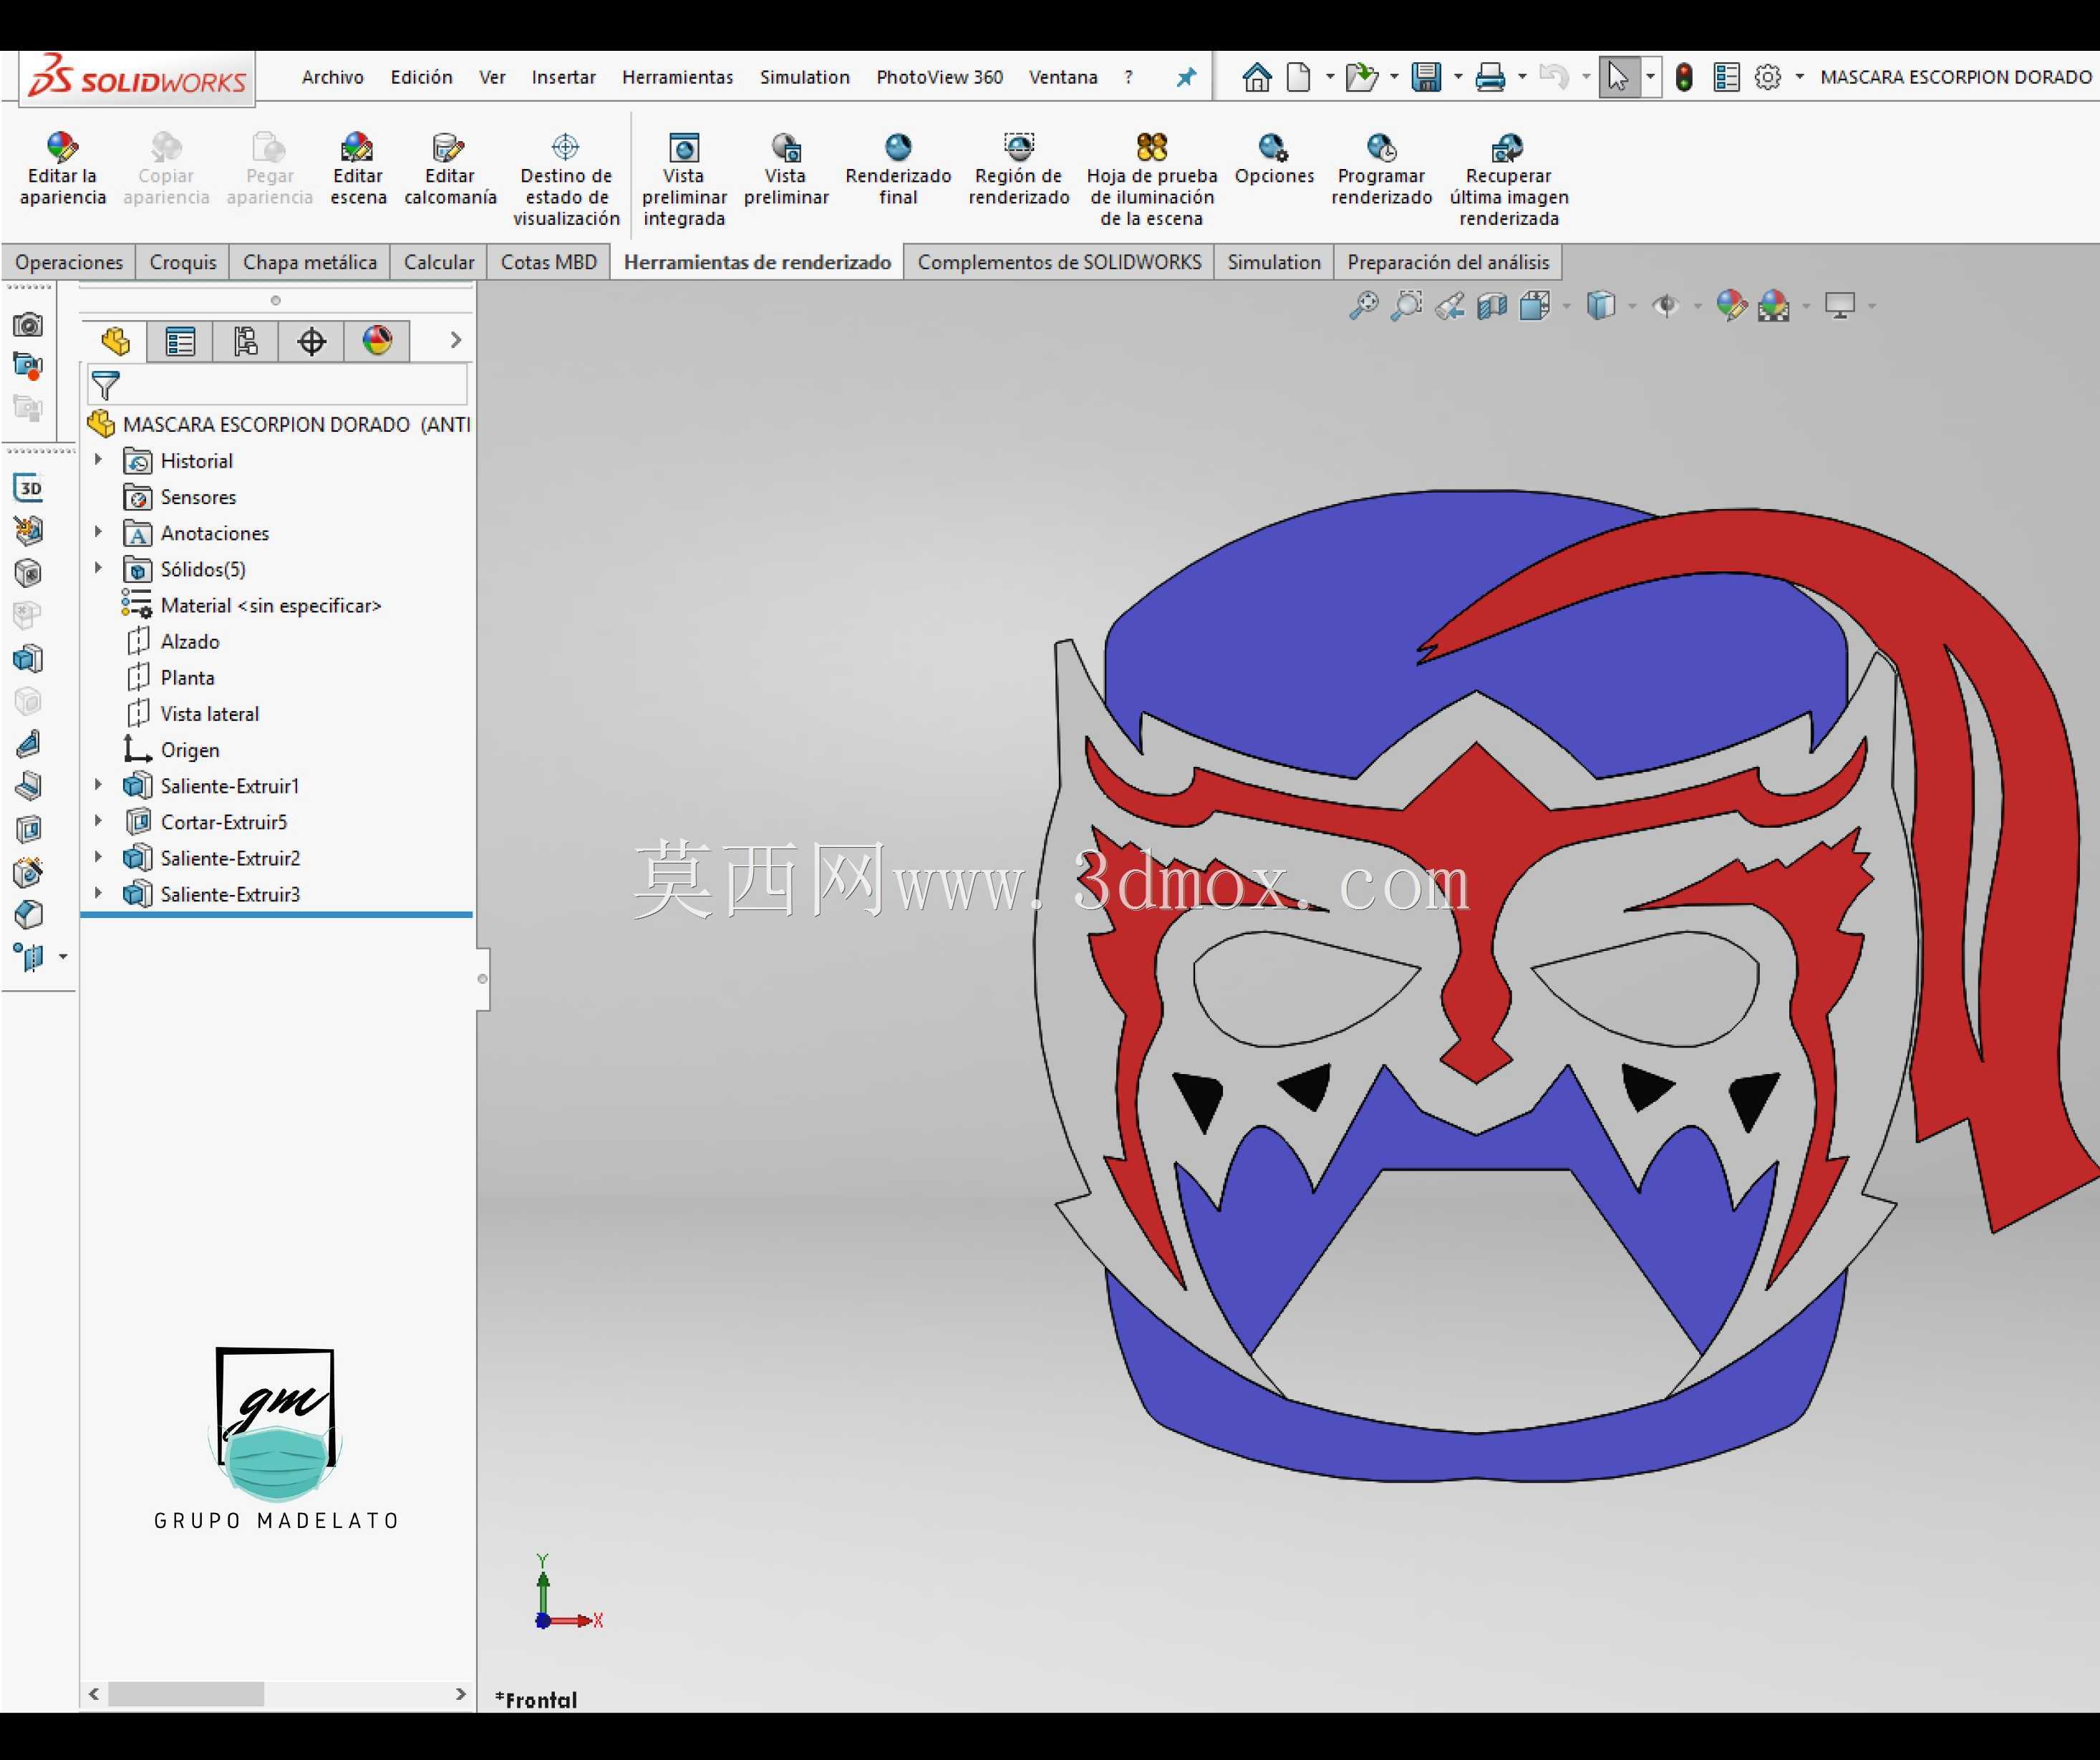The image size is (2100, 1760).
Task: Switch to Chapa metálica tab
Action: pos(310,262)
